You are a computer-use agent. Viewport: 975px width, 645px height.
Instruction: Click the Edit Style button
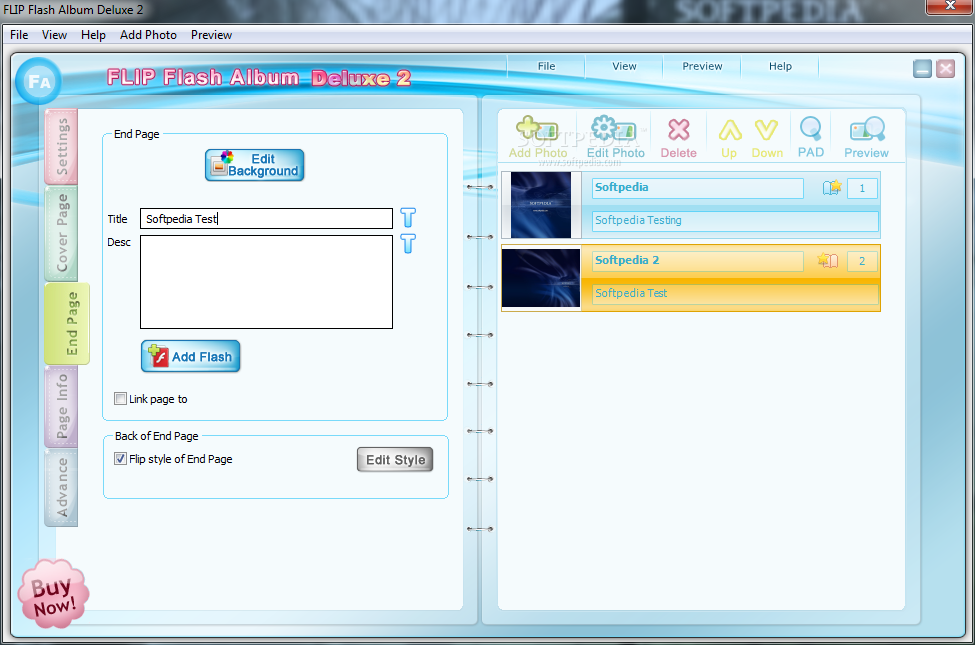click(x=395, y=460)
